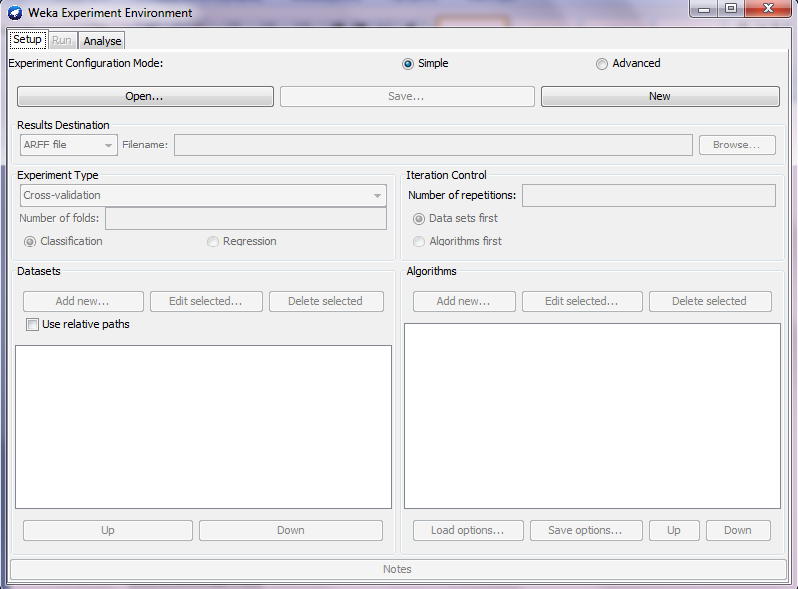
Task: Click the Number of folds field
Action: tap(246, 218)
